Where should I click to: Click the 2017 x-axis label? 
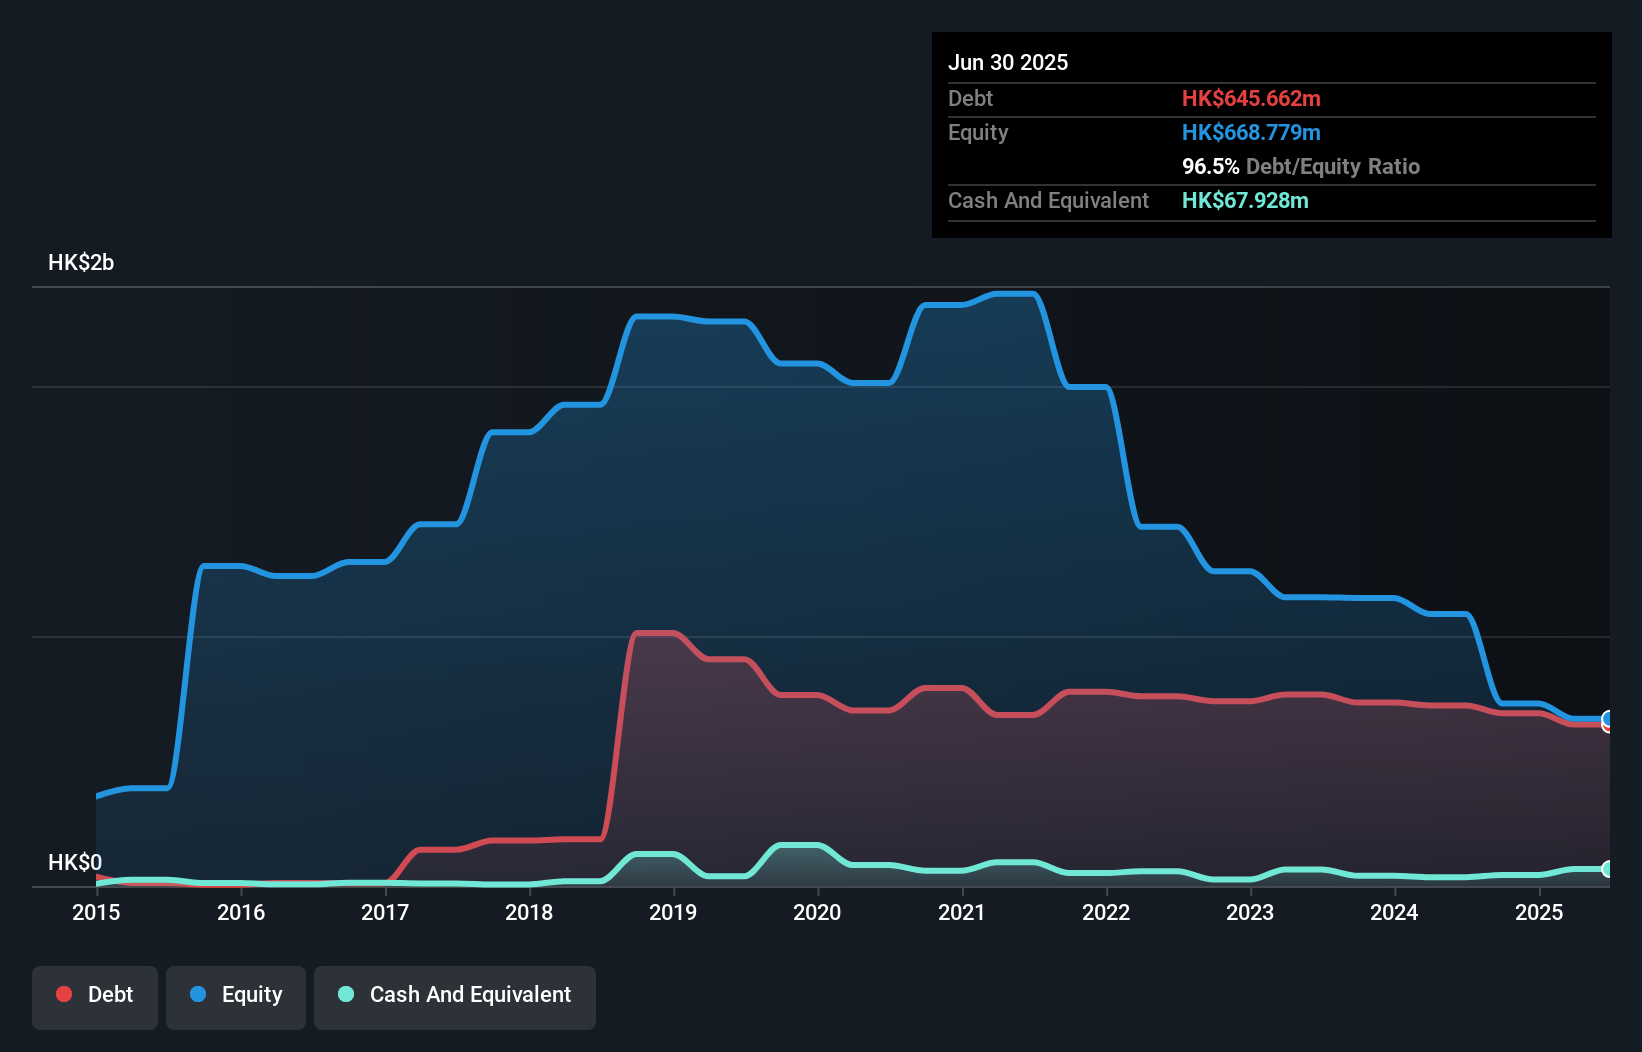tap(385, 912)
